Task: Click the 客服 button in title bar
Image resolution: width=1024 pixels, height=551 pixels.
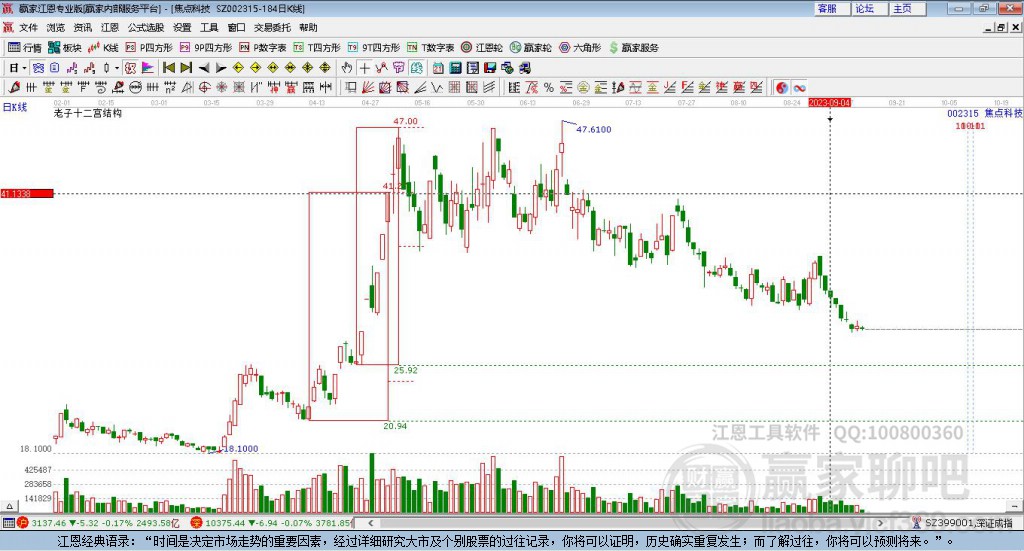Action: [832, 8]
